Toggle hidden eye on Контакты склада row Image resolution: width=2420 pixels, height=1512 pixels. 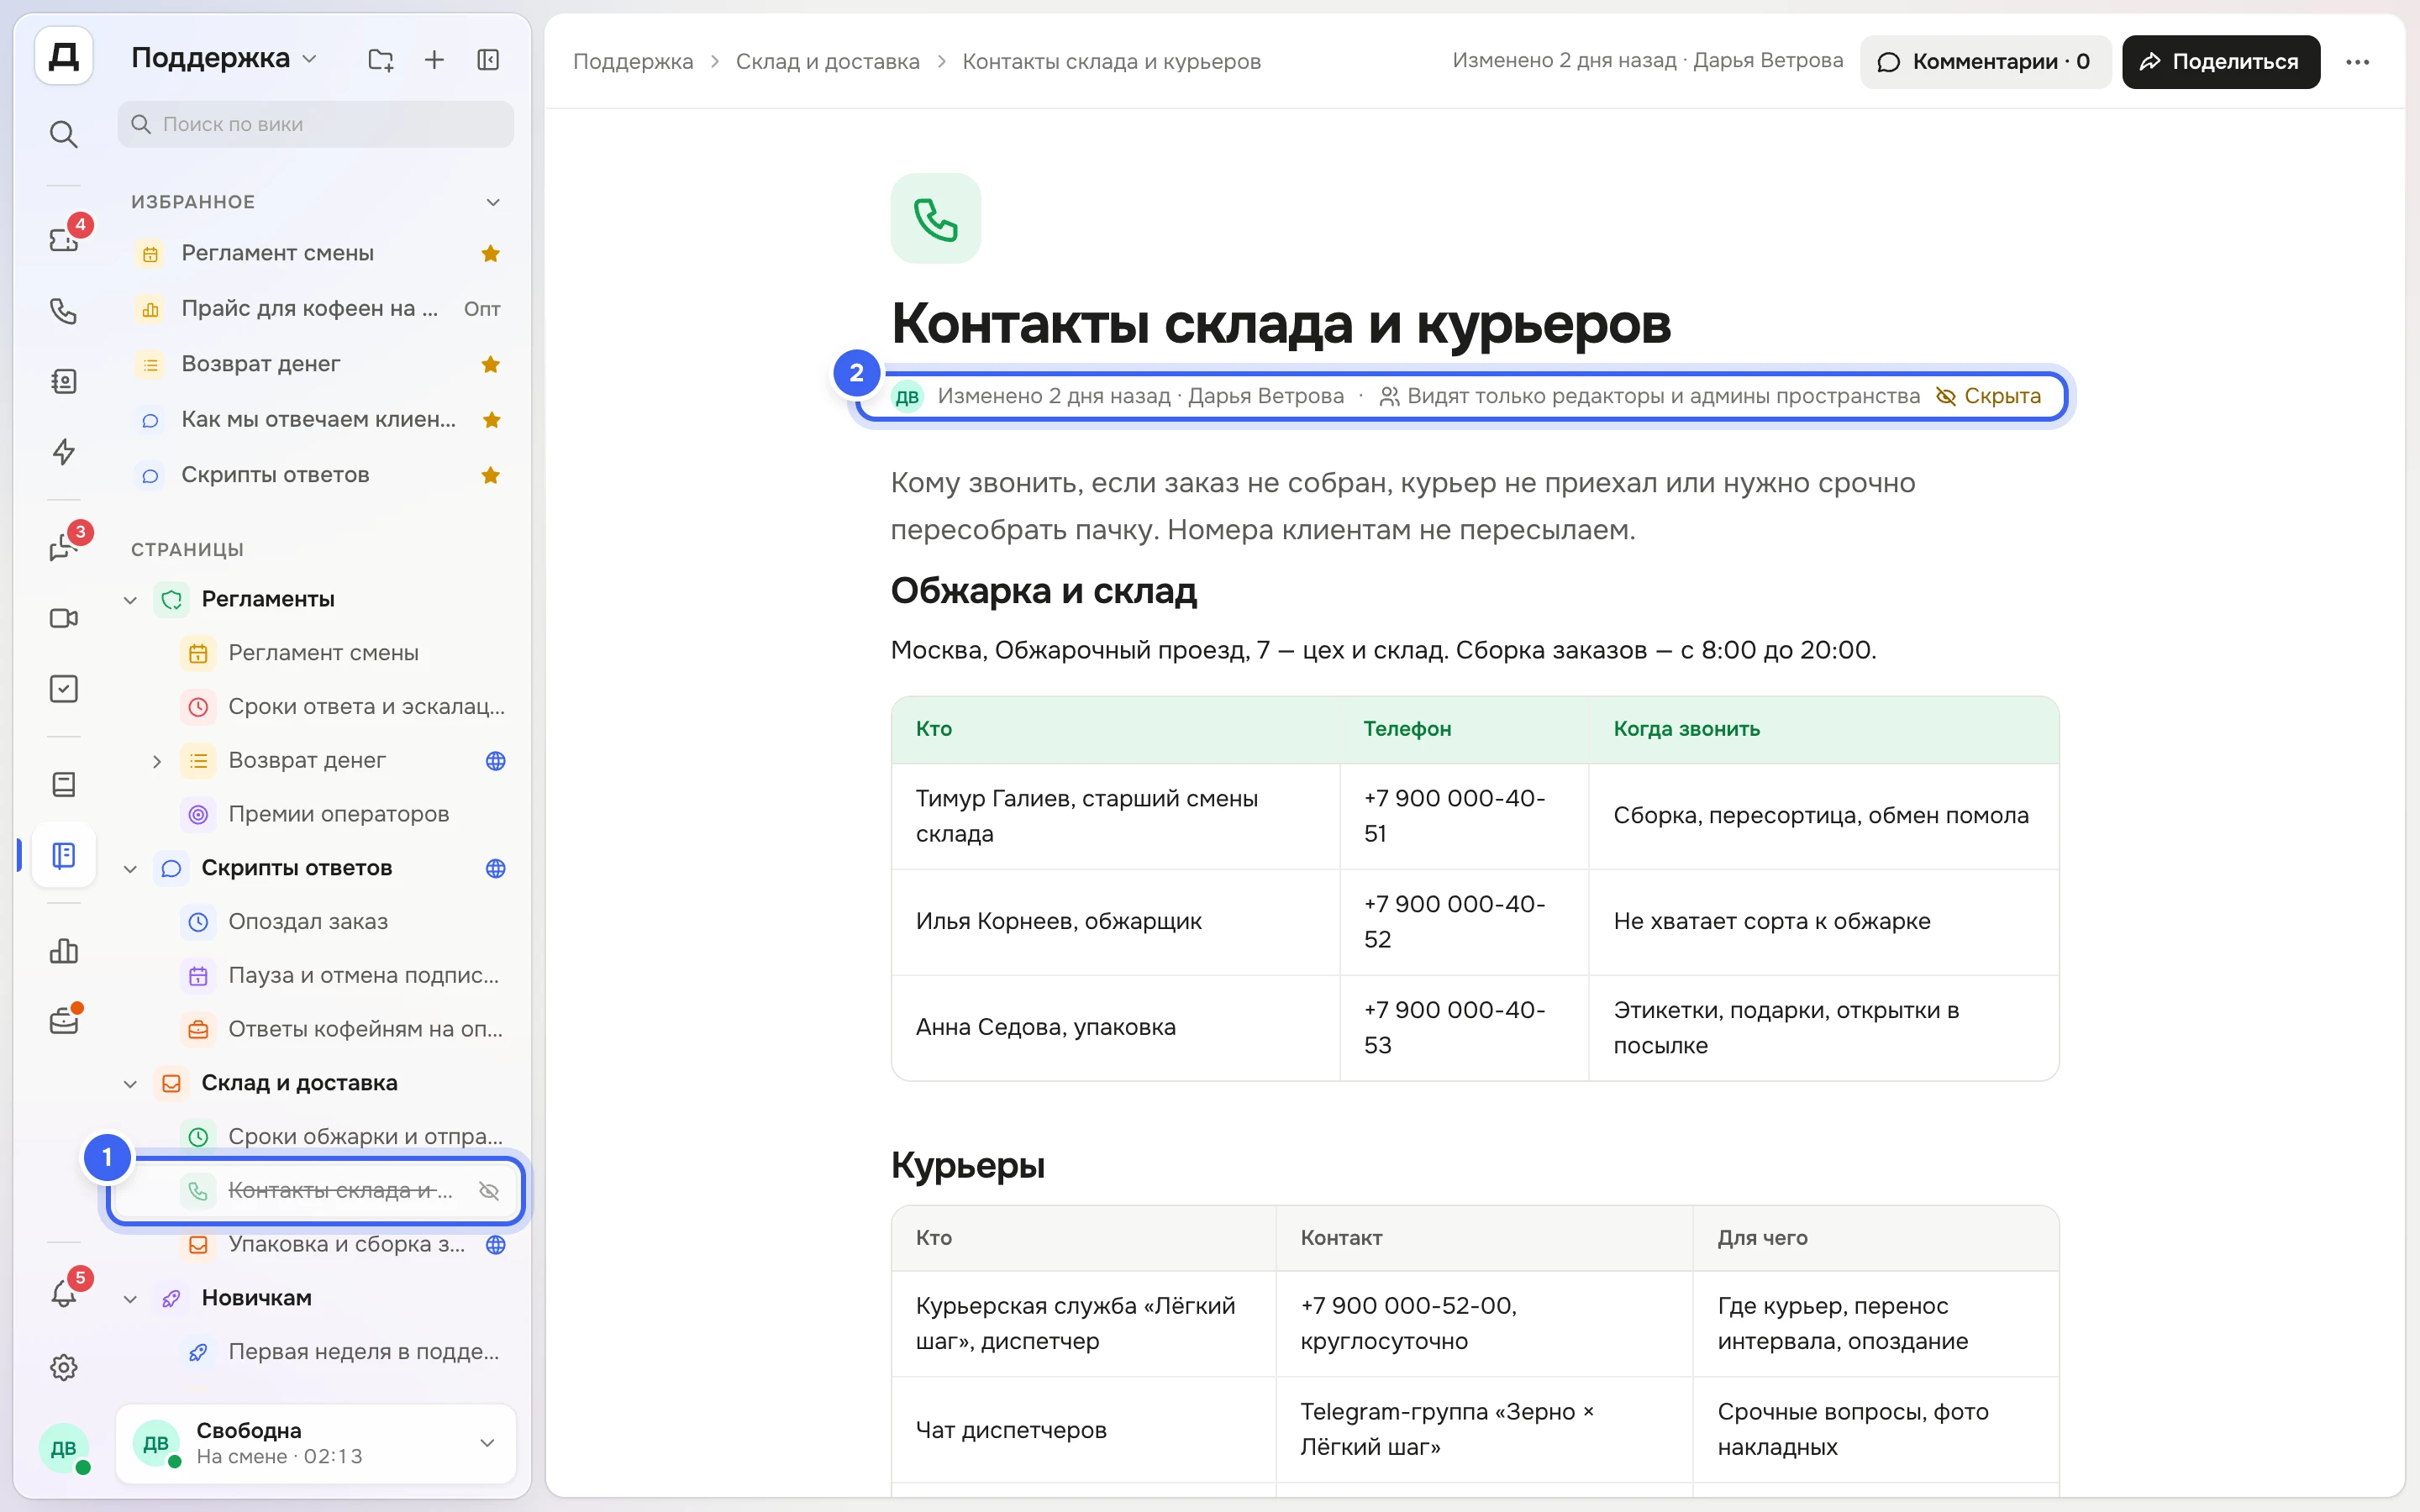[x=489, y=1191]
